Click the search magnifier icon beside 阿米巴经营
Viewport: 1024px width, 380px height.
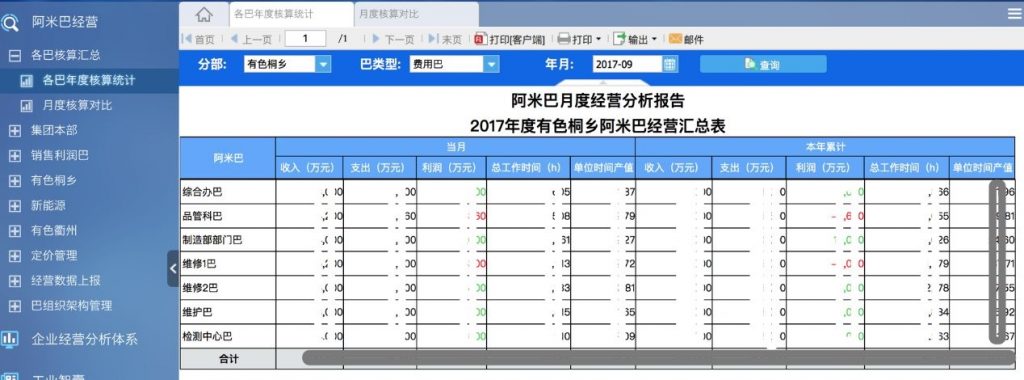coord(10,24)
